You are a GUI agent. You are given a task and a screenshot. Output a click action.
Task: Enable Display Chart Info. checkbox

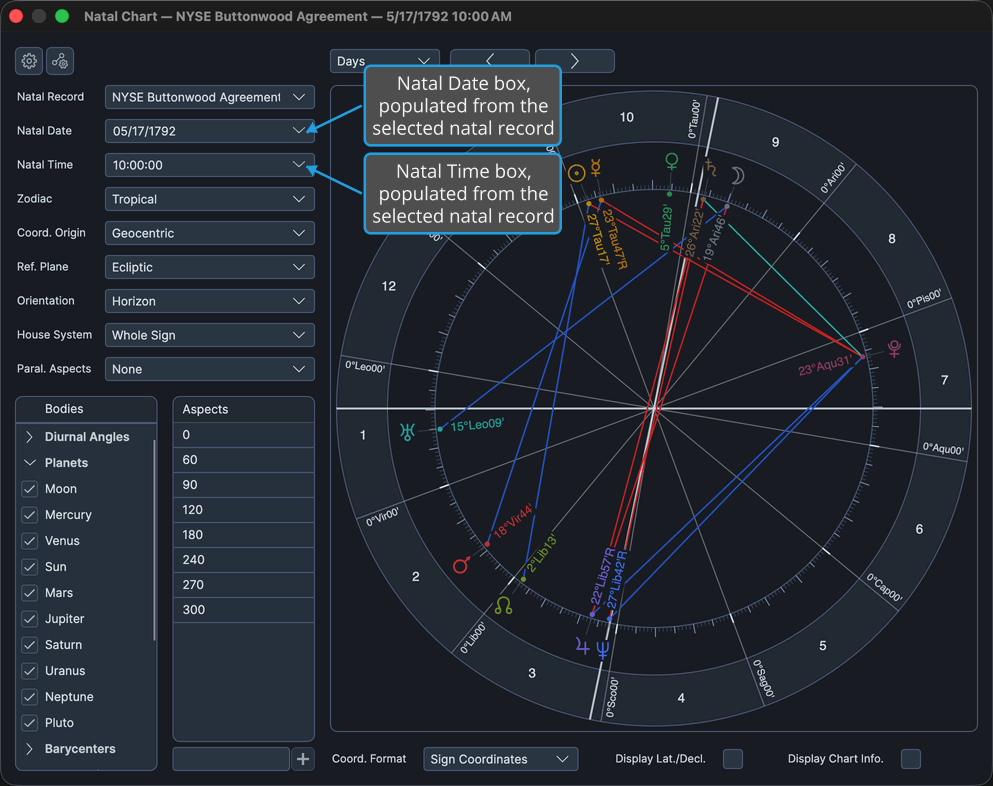pyautogui.click(x=911, y=759)
